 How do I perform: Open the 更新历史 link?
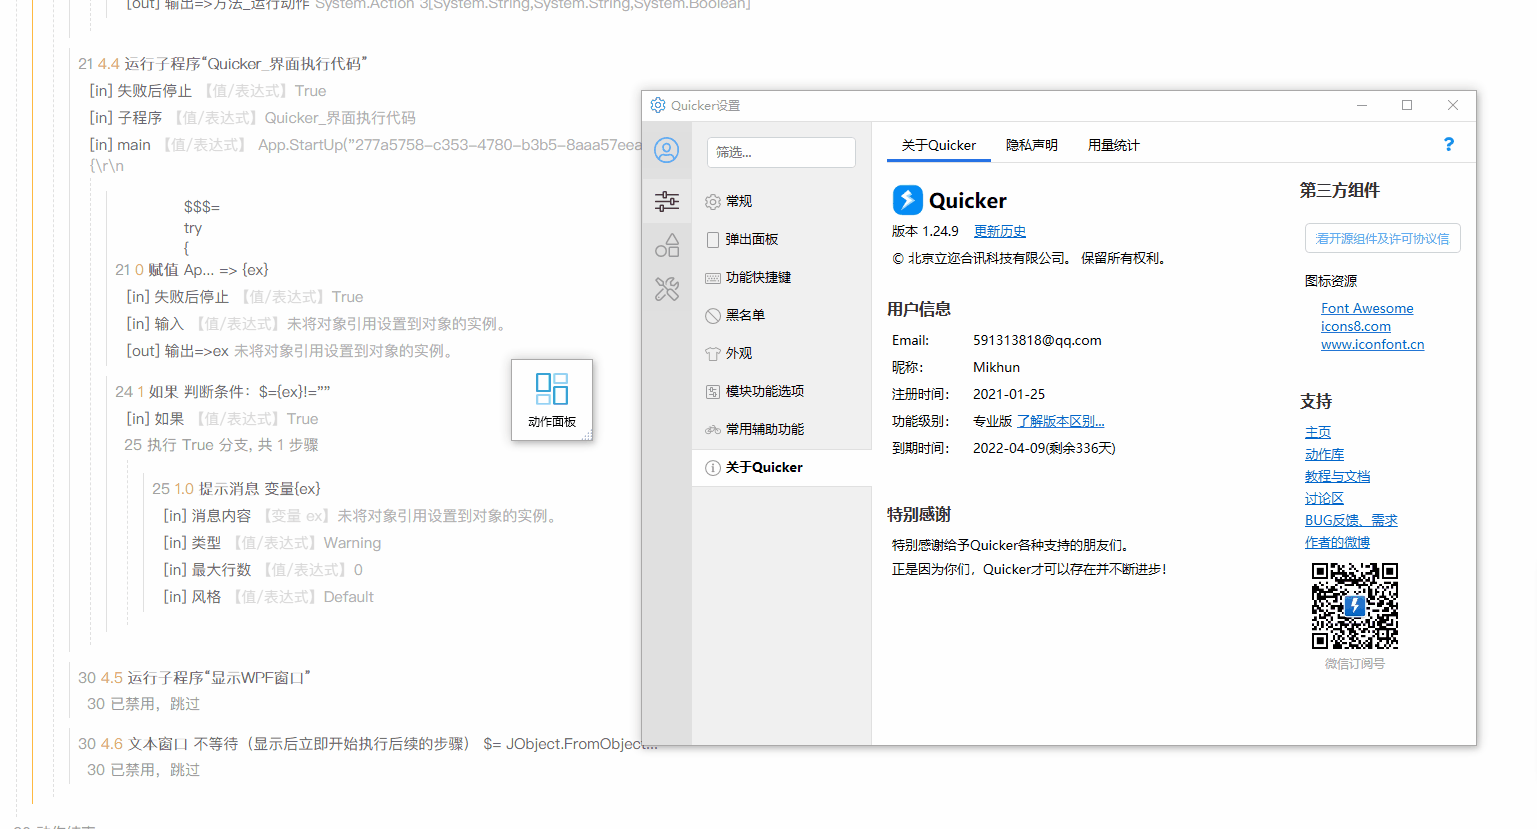pyautogui.click(x=999, y=231)
